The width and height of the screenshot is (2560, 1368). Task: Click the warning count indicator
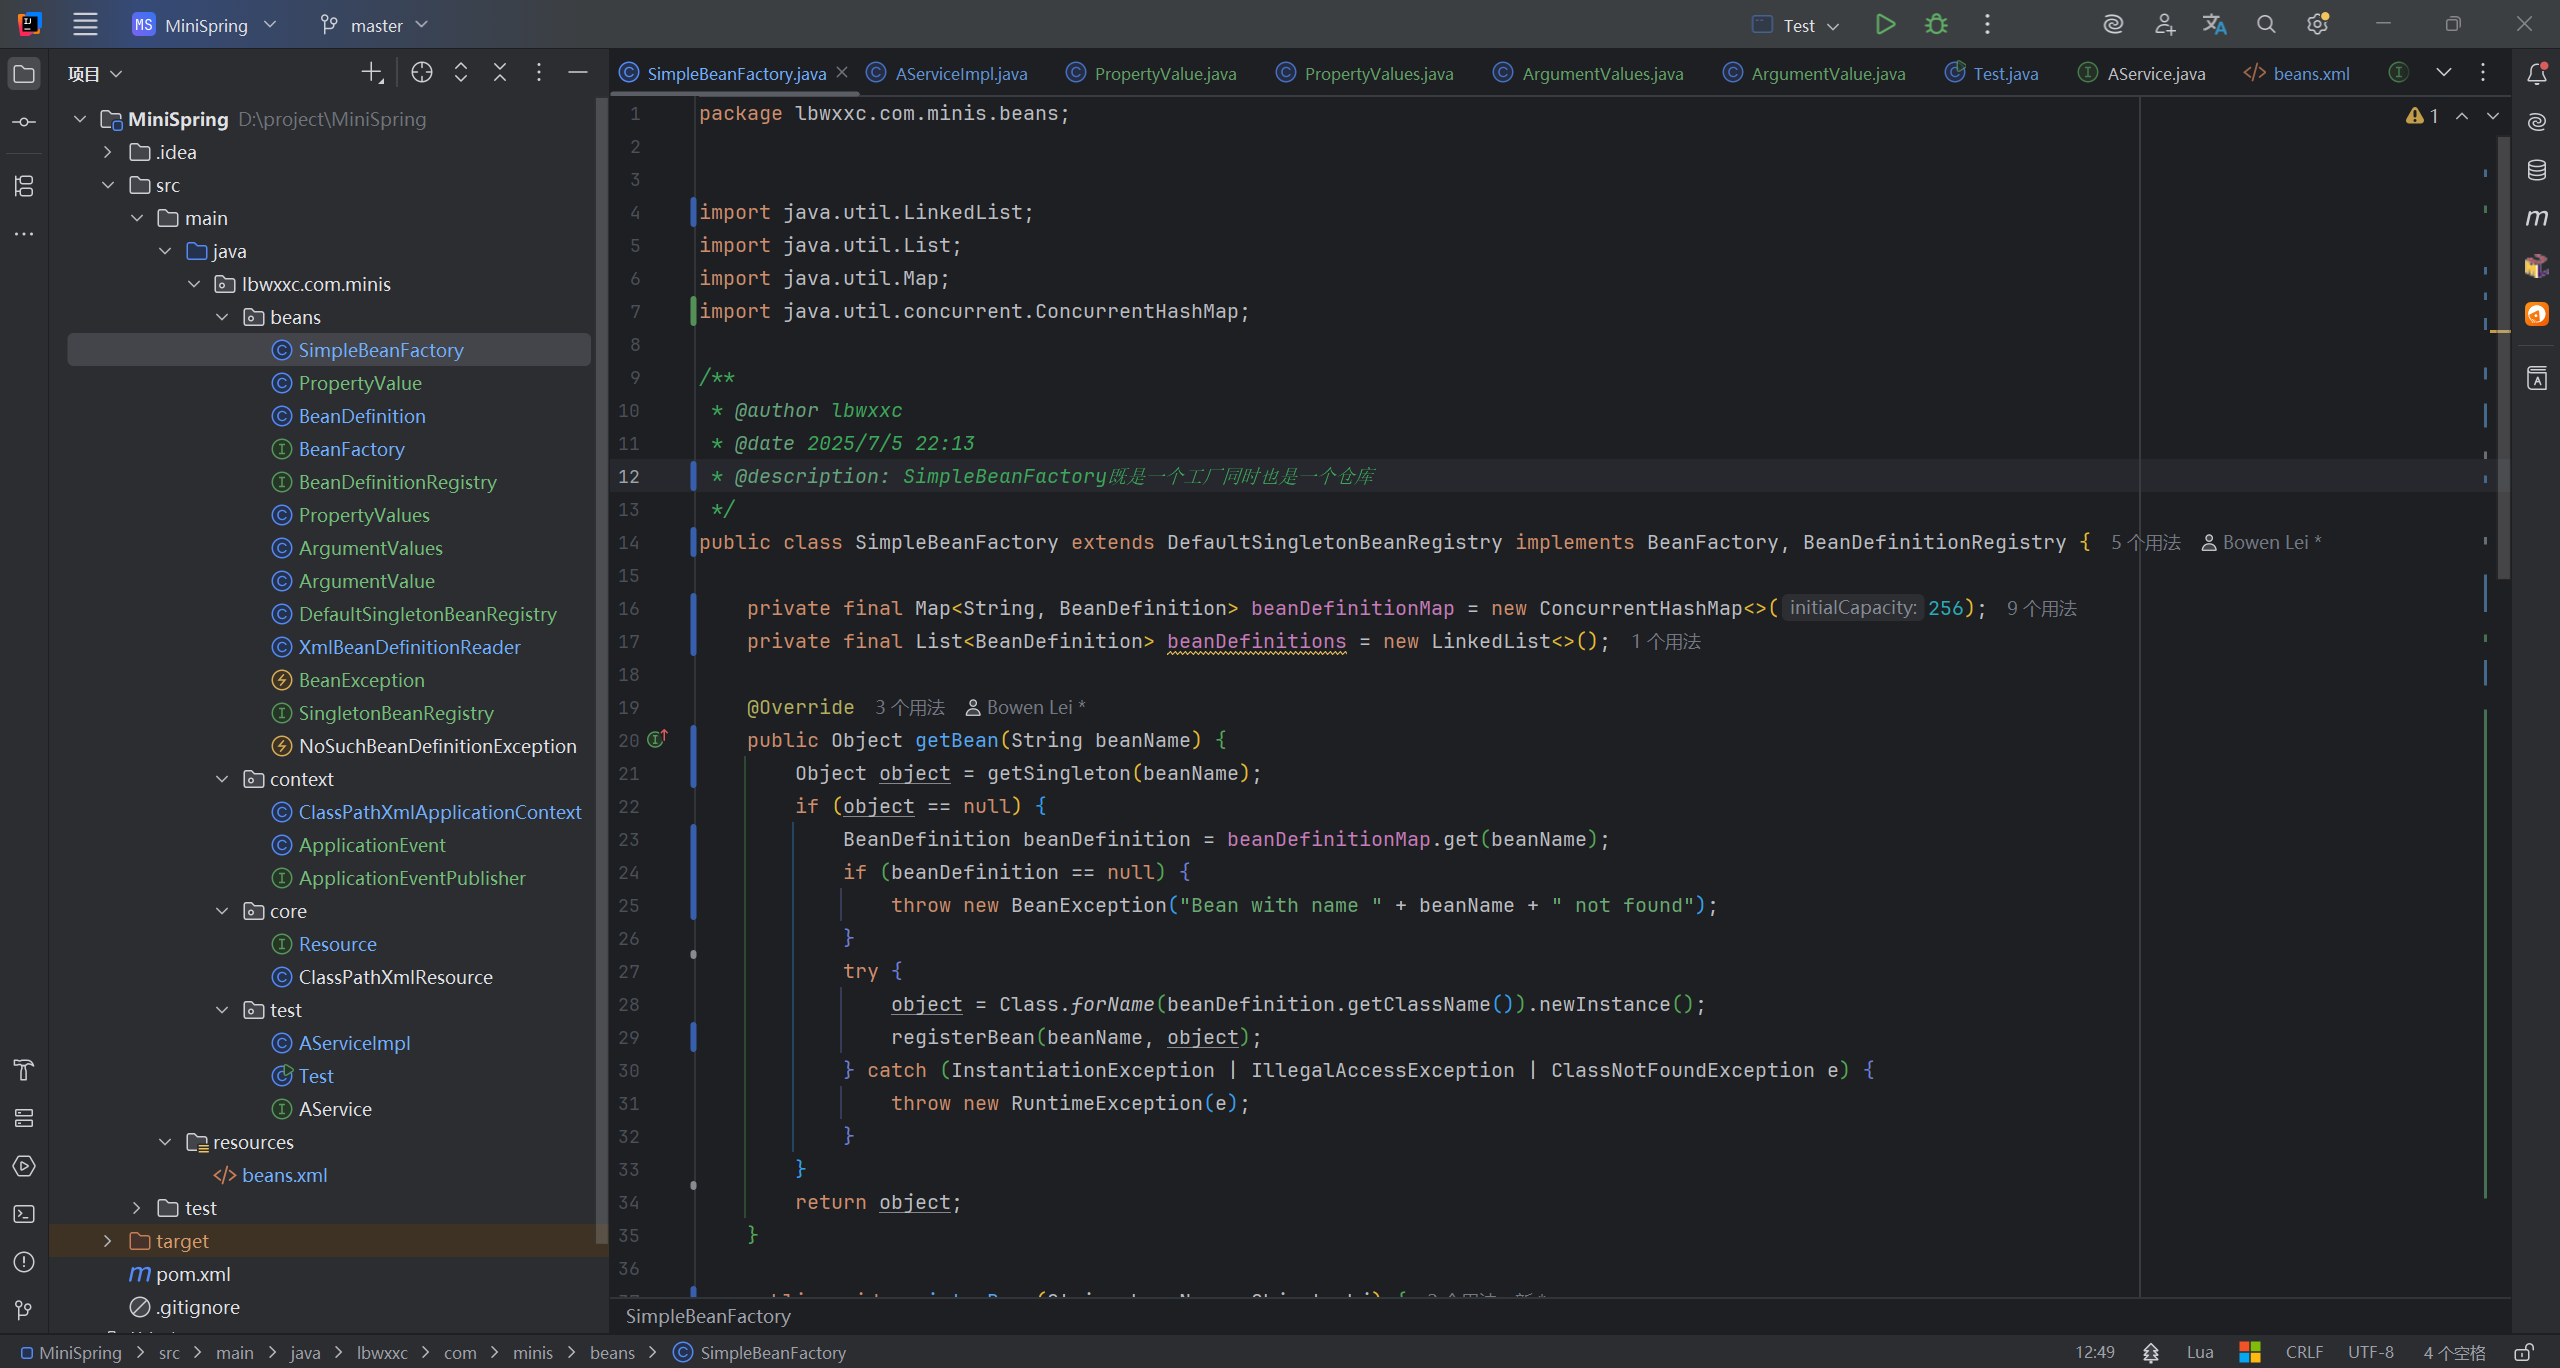pos(2422,116)
